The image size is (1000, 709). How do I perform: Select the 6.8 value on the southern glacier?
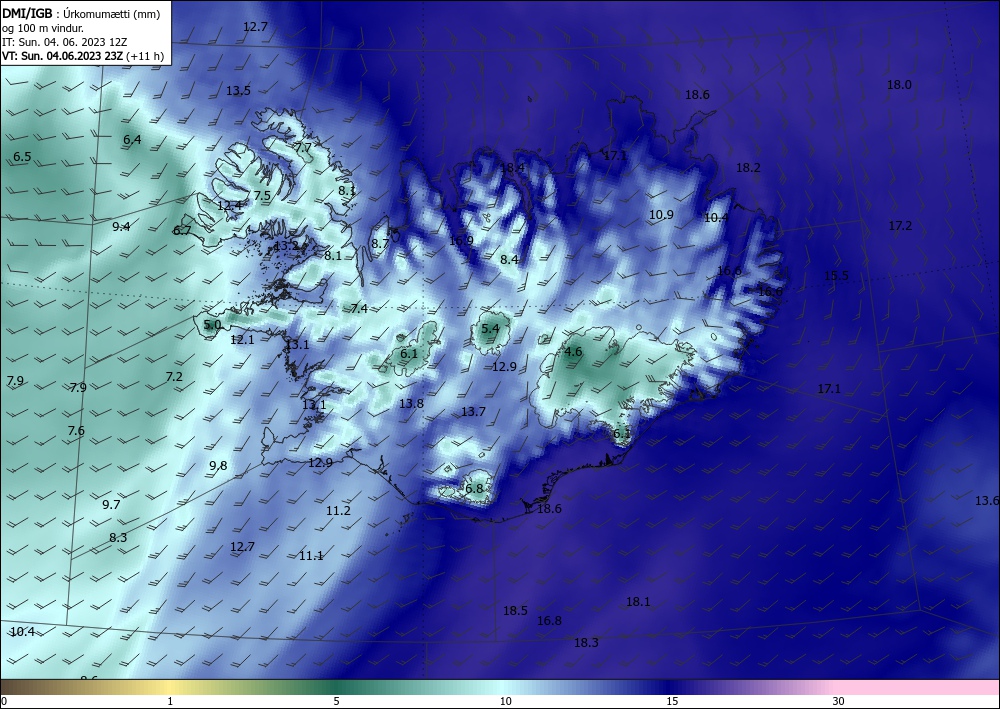click(474, 489)
